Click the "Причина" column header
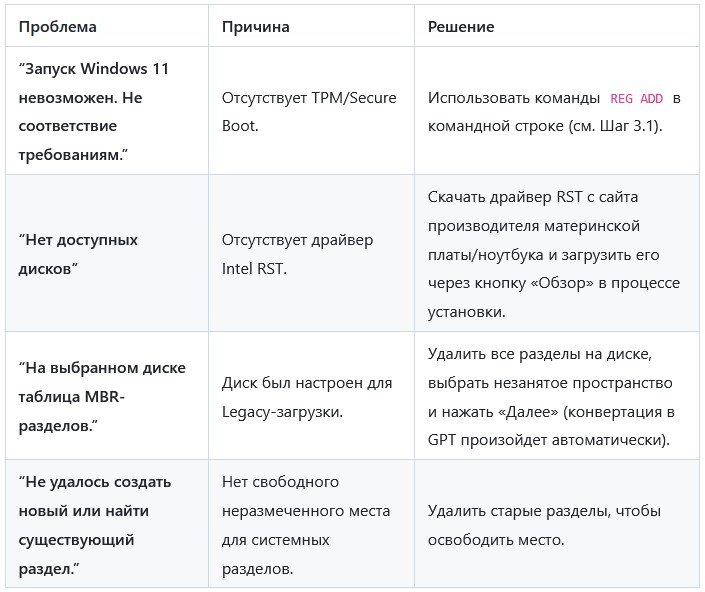The height and width of the screenshot is (592, 705). coord(255,27)
